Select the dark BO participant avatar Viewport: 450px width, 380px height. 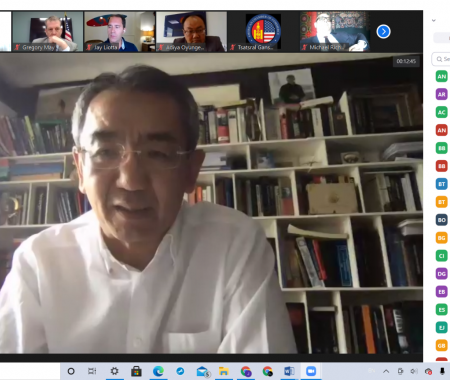click(441, 220)
